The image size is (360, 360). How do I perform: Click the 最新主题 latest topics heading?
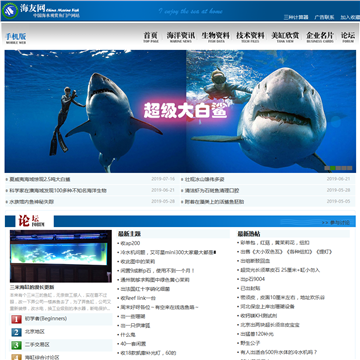click(x=129, y=234)
